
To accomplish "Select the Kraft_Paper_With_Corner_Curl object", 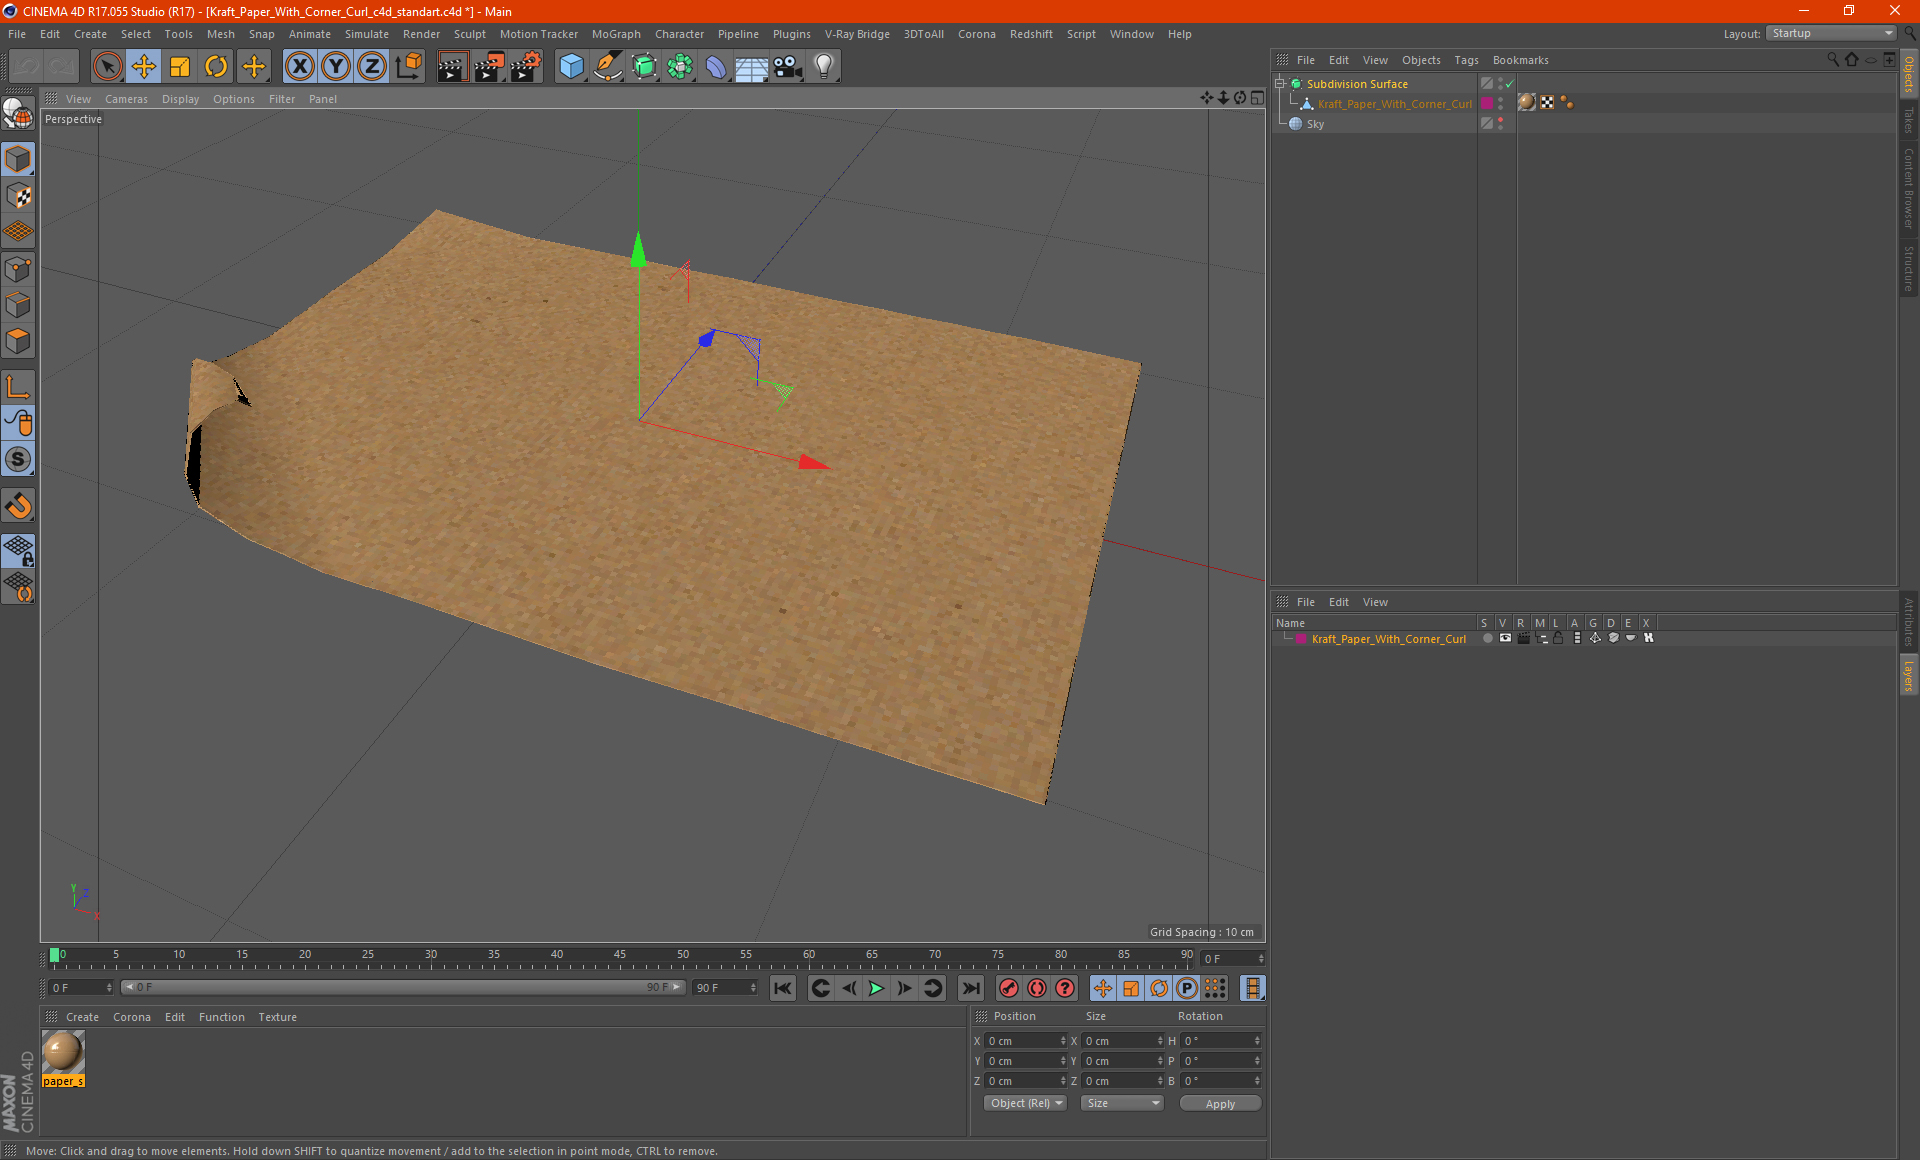I will [x=1394, y=104].
